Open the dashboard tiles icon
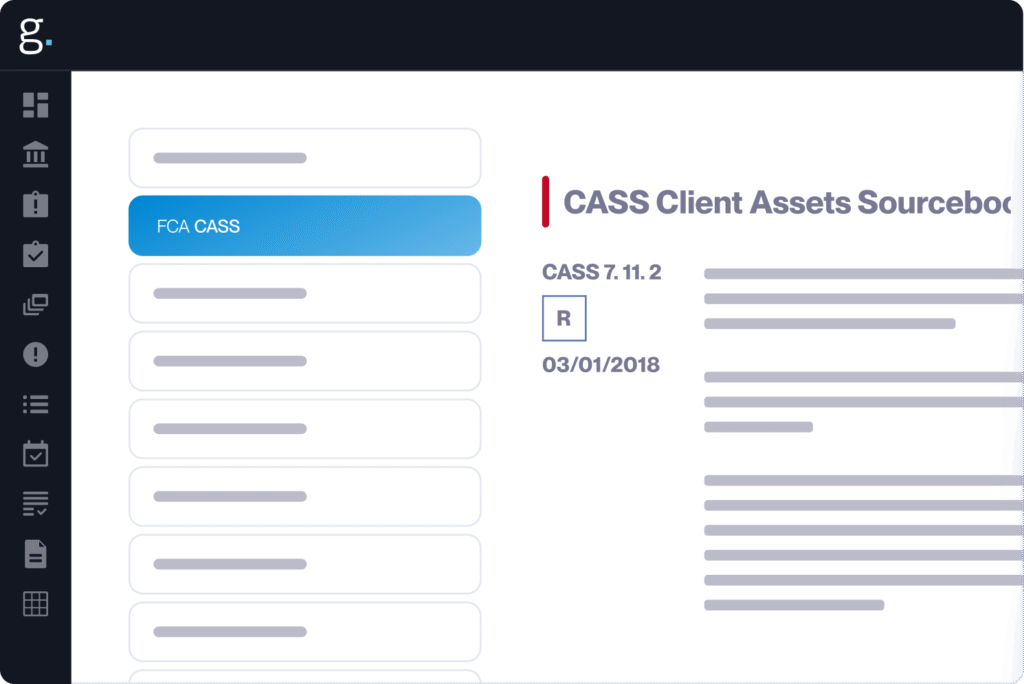 tap(36, 105)
